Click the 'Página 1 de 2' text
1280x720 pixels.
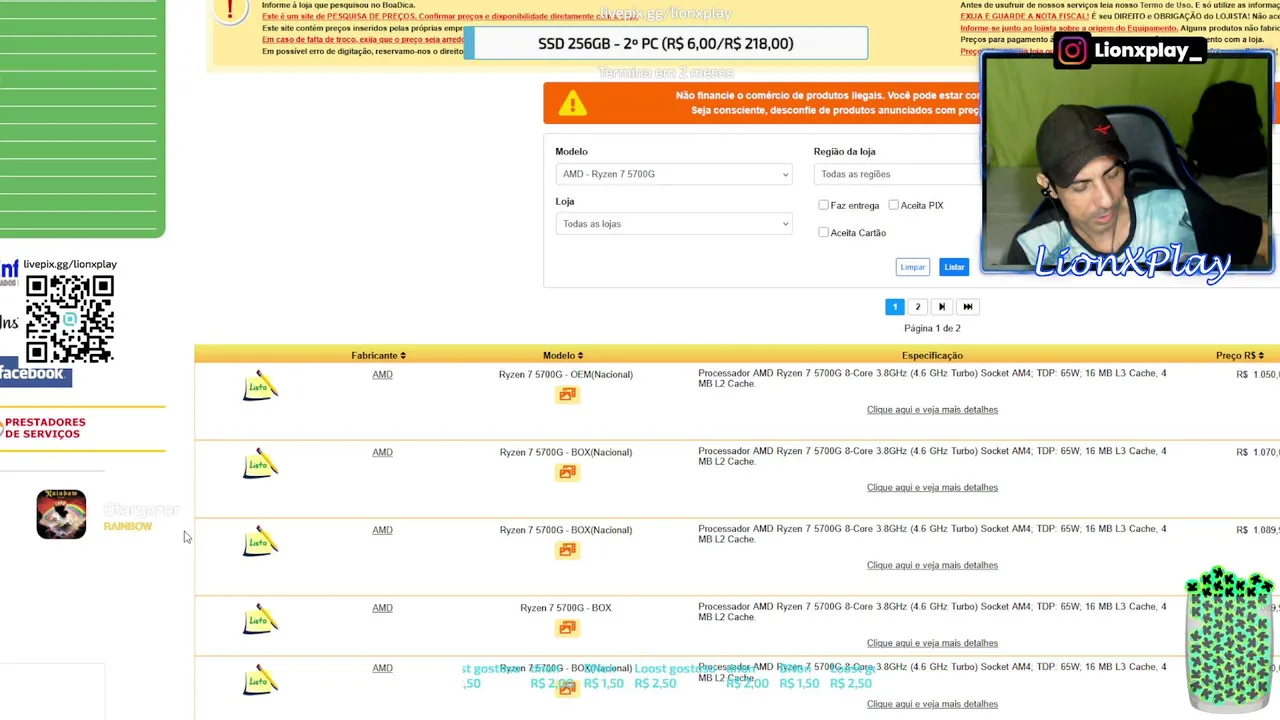coord(932,328)
